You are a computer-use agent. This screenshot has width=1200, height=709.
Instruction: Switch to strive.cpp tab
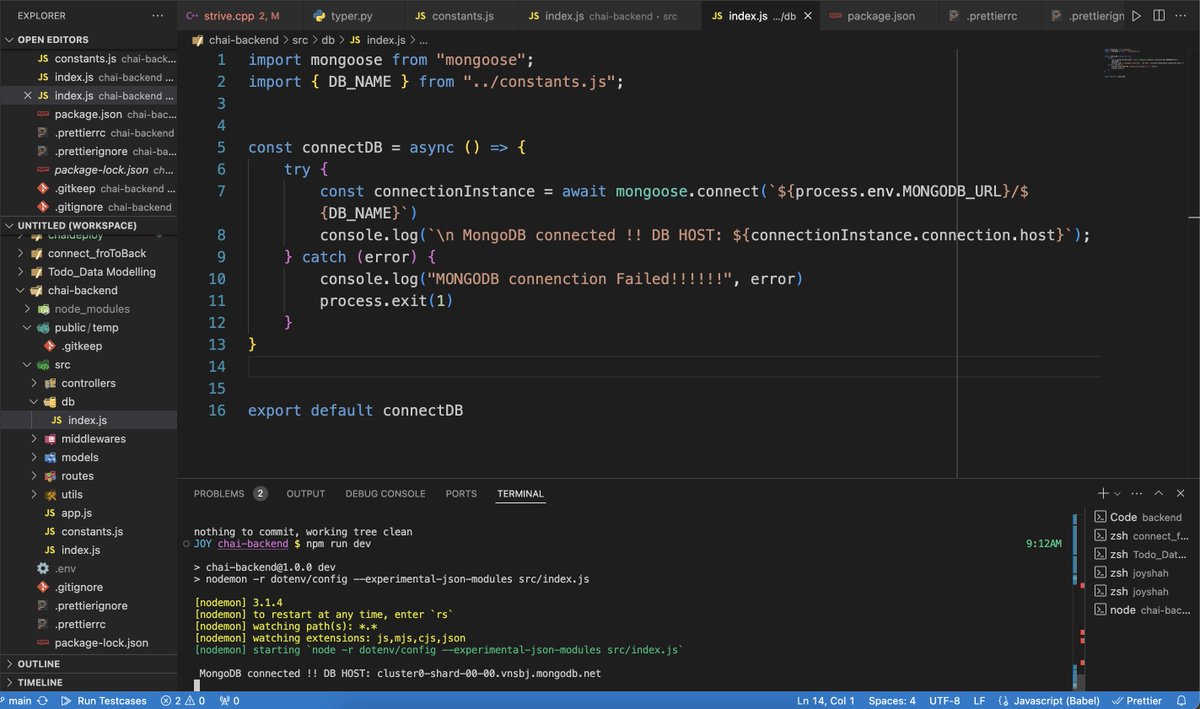(x=240, y=16)
